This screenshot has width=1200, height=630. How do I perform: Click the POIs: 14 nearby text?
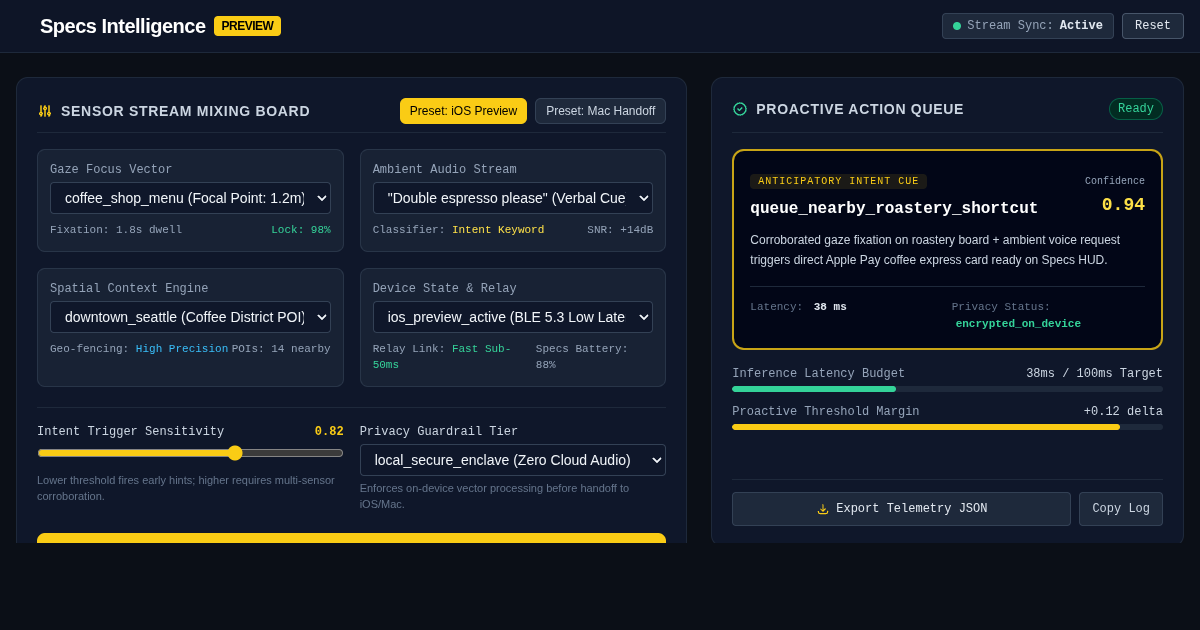(x=281, y=349)
